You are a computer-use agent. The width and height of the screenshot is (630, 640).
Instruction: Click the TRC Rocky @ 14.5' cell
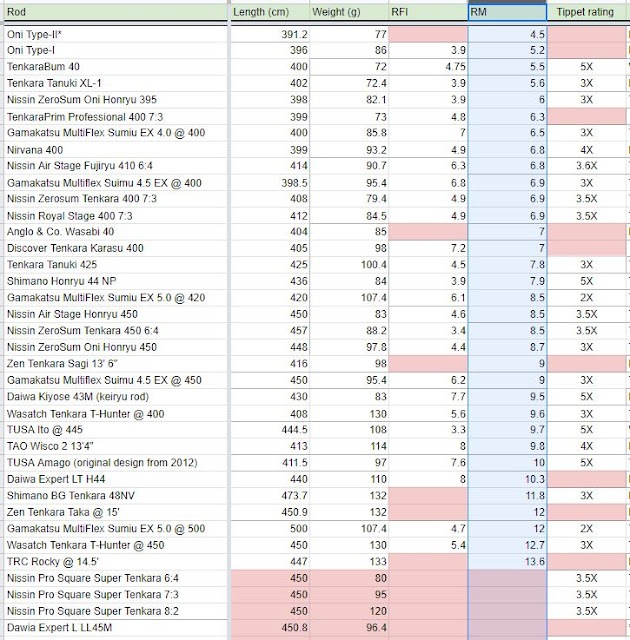tap(115, 562)
